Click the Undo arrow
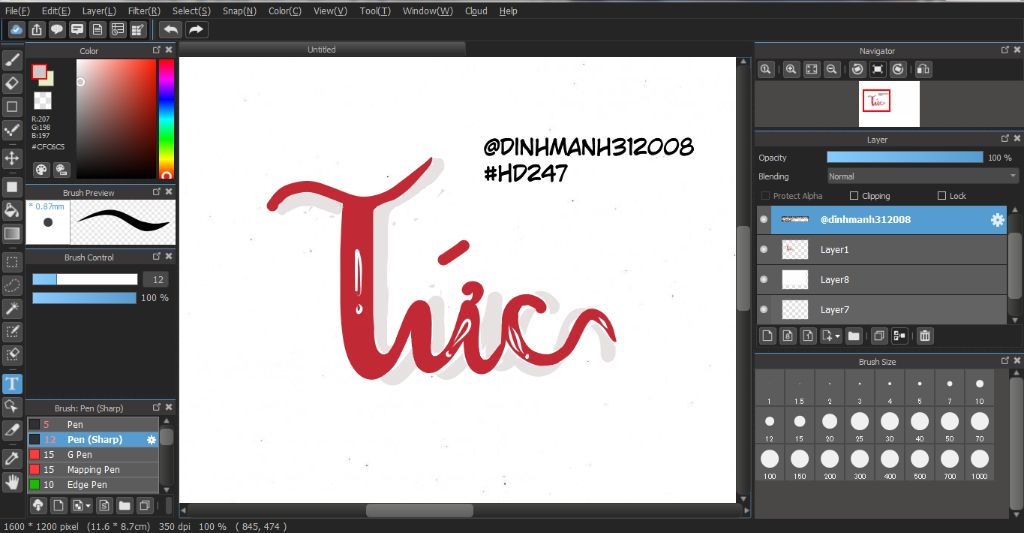This screenshot has height=533, width=1024. (x=170, y=29)
